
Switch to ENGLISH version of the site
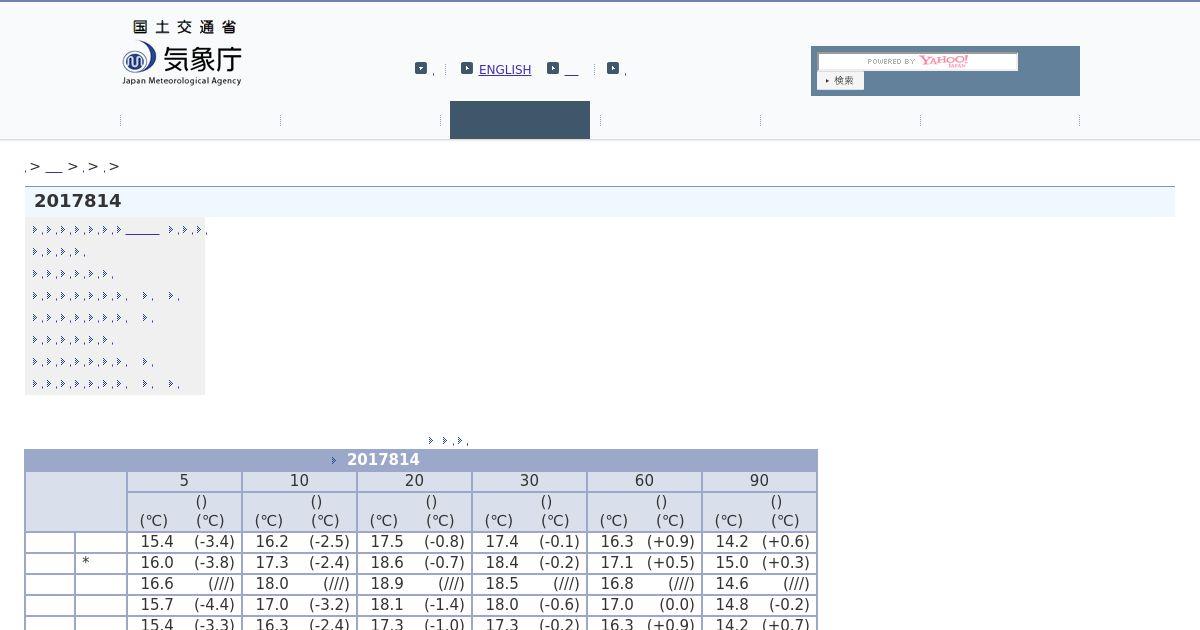[505, 69]
